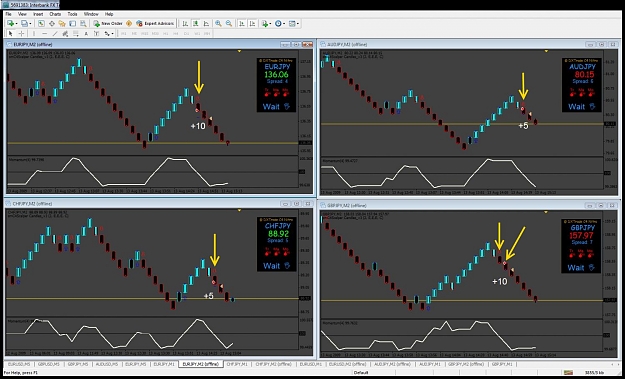Expand the Indicators dropdown arrow
Image resolution: width=625 pixels, height=379 pixels.
270,24
